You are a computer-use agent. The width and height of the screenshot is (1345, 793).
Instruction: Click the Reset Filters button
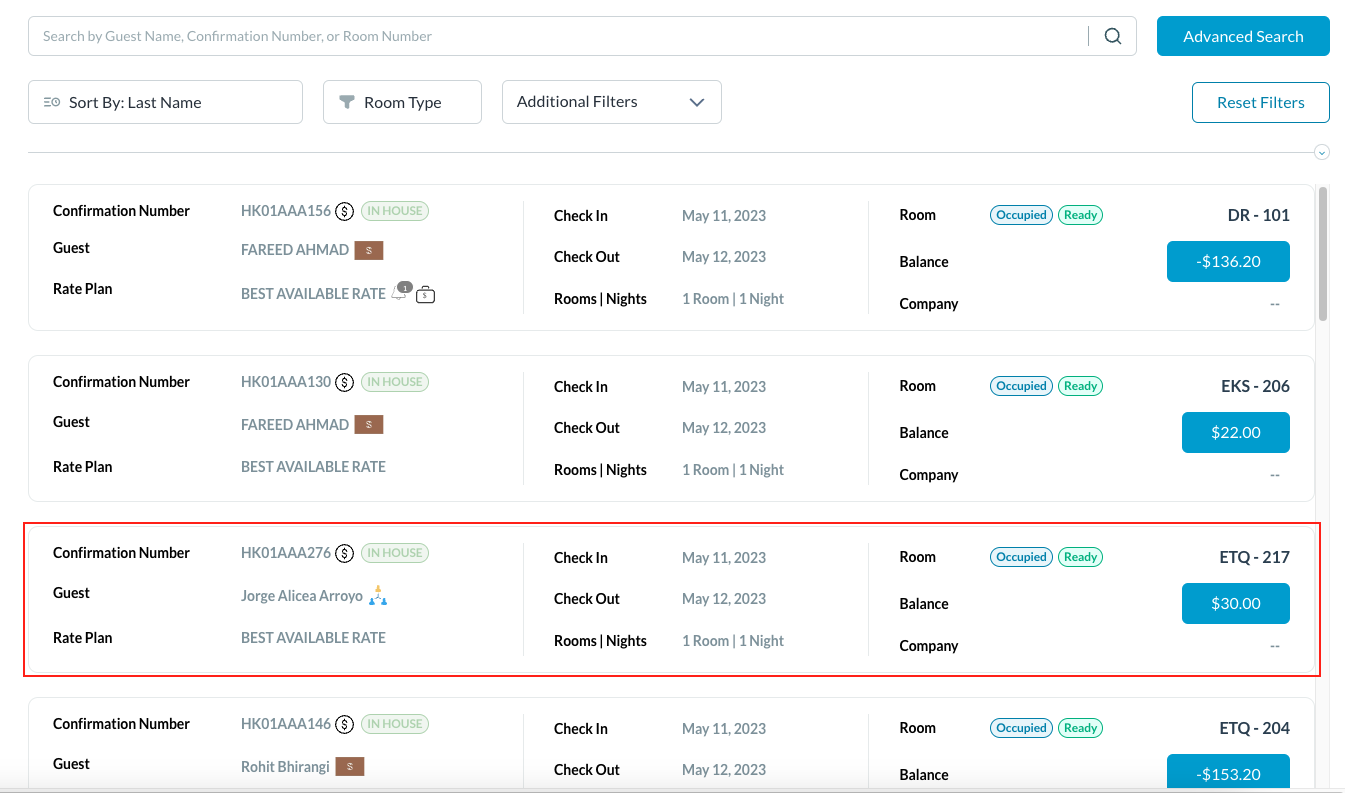tap(1260, 102)
